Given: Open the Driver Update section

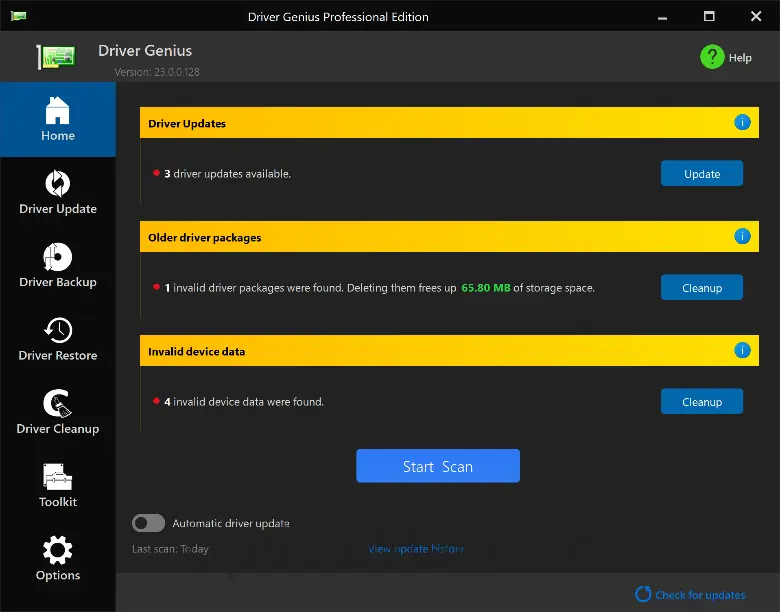Looking at the screenshot, I should [x=57, y=192].
